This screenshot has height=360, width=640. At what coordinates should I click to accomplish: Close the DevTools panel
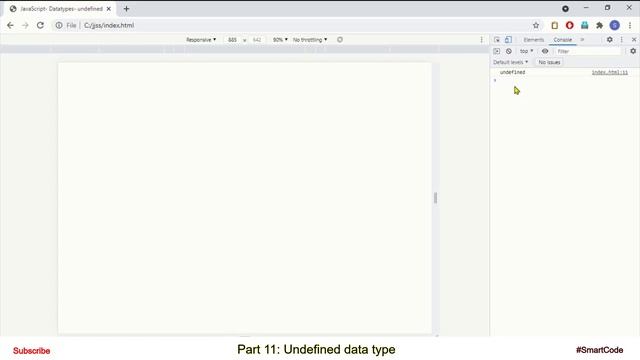point(634,40)
